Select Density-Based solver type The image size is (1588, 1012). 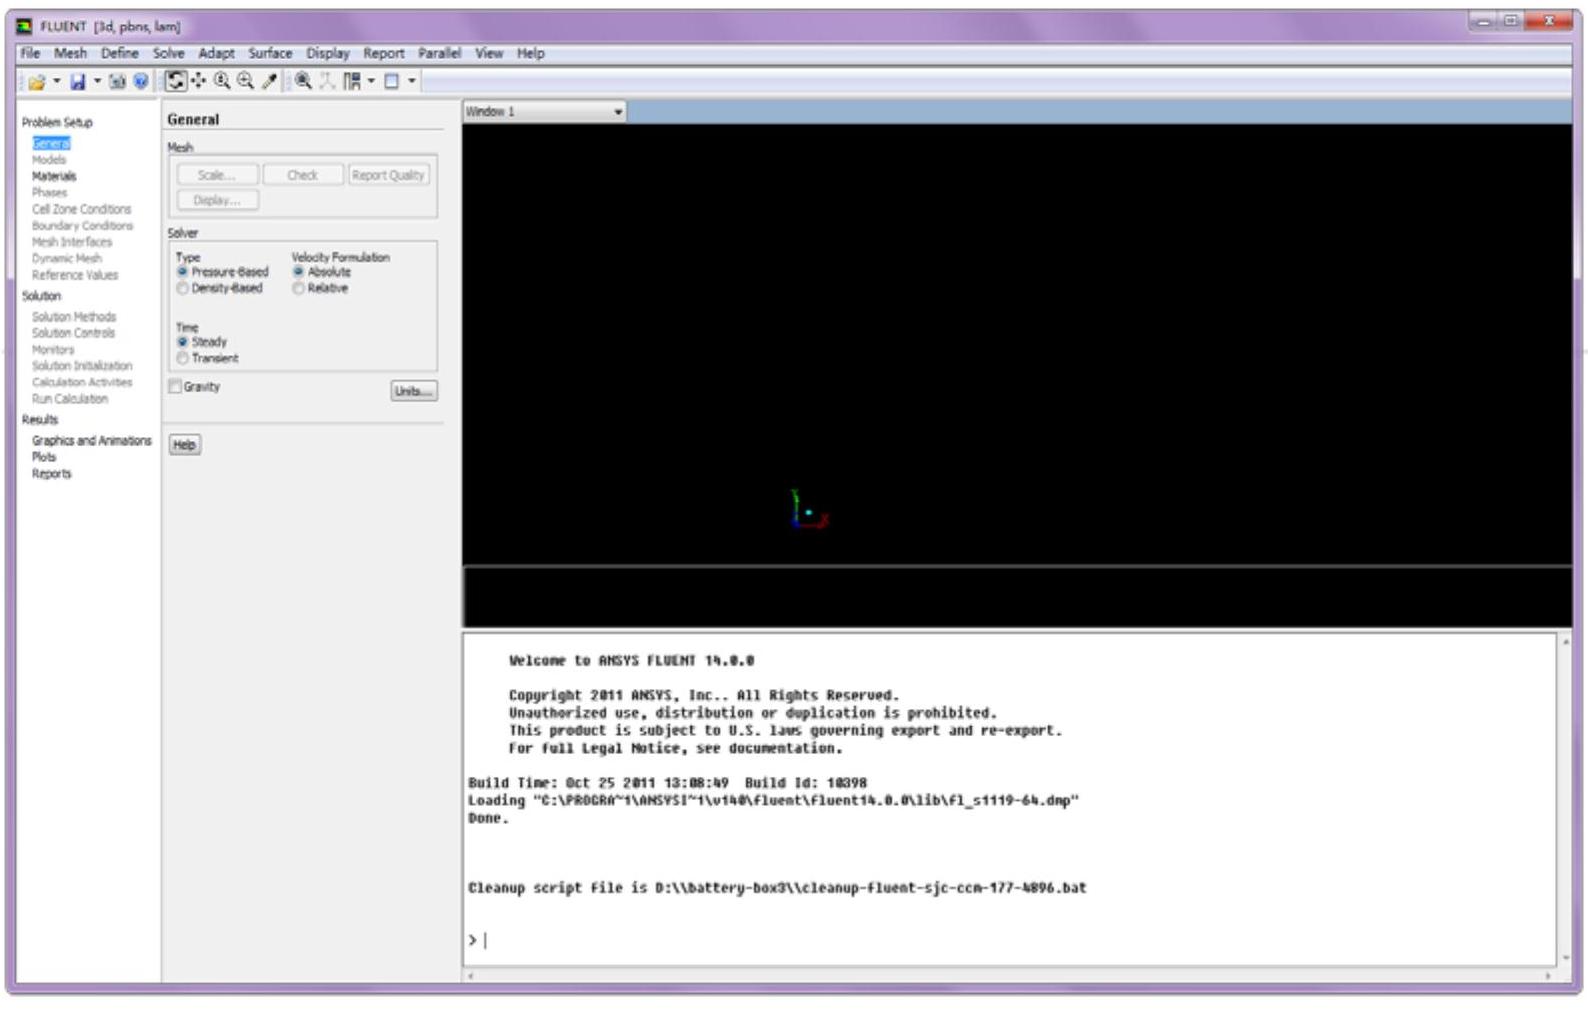click(x=219, y=288)
